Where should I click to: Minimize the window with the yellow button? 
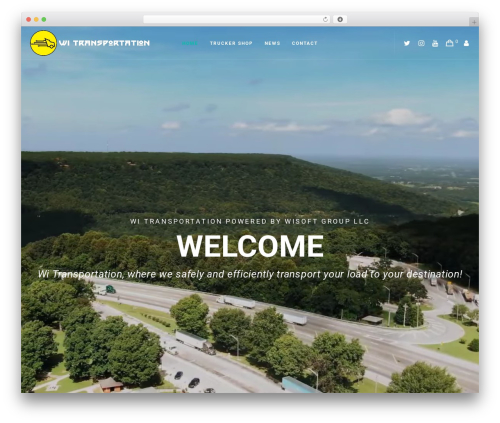click(36, 19)
